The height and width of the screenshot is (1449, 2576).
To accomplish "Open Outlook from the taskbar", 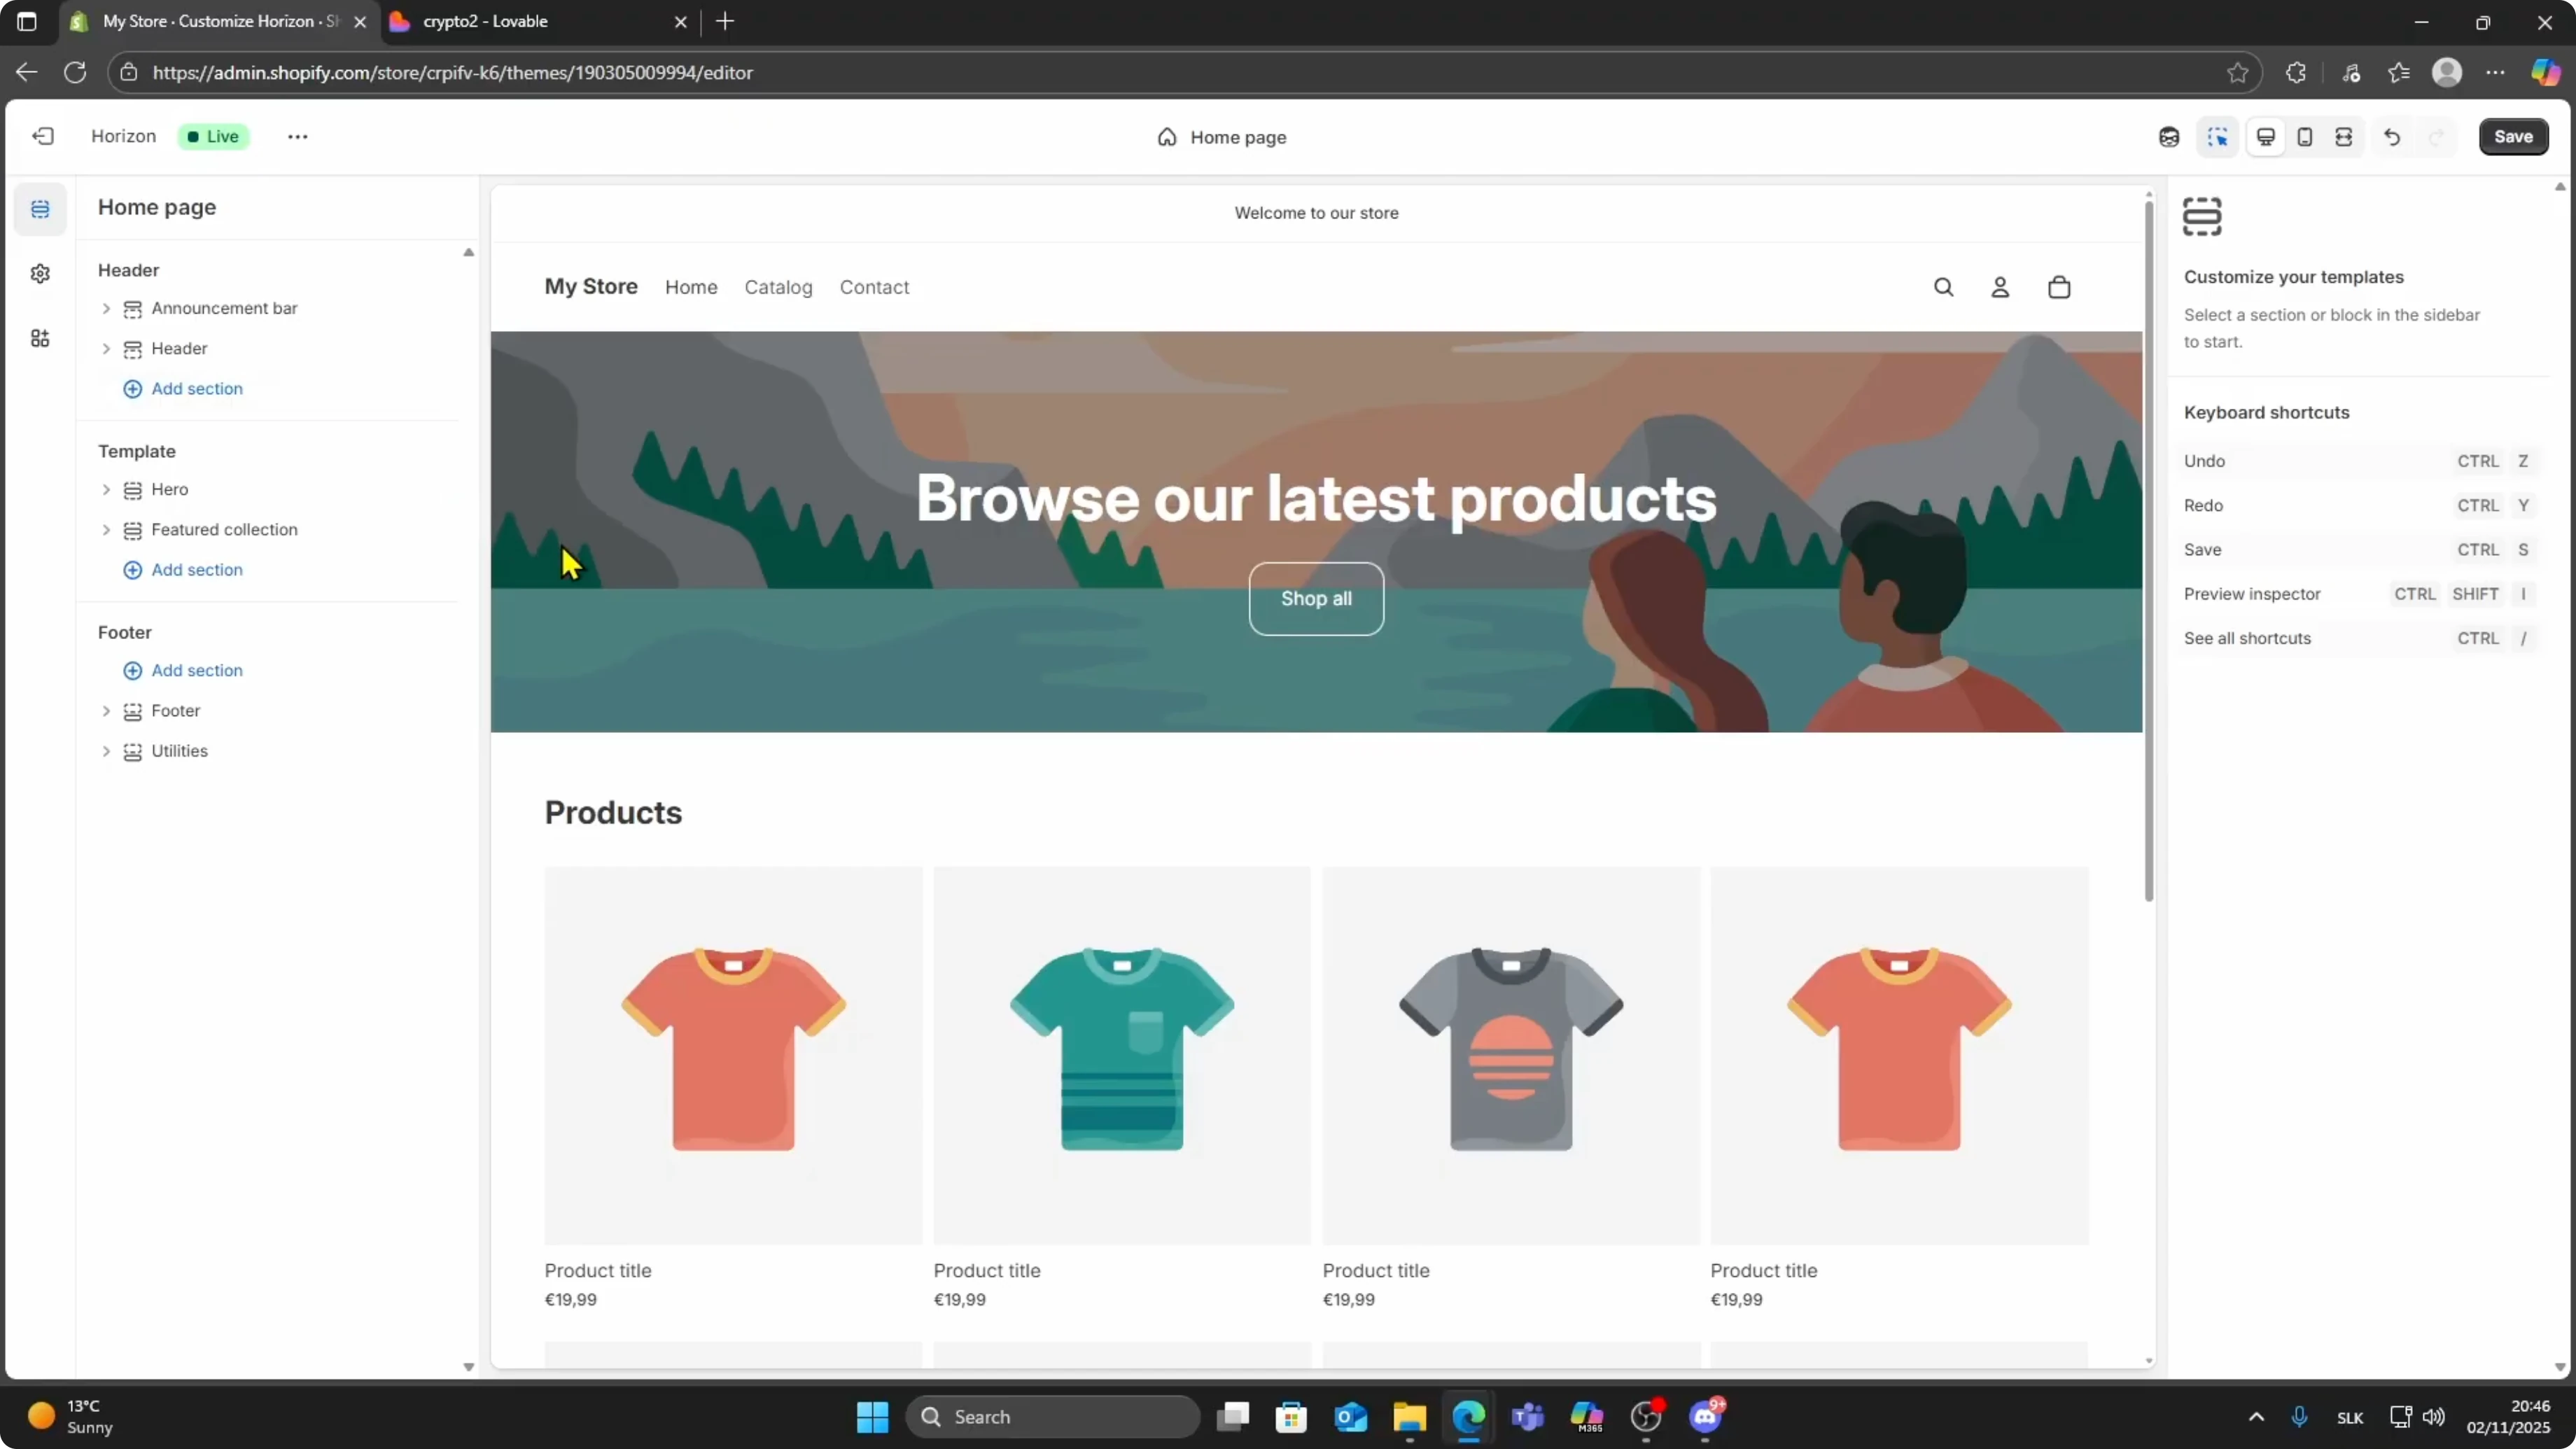I will 1351,1416.
